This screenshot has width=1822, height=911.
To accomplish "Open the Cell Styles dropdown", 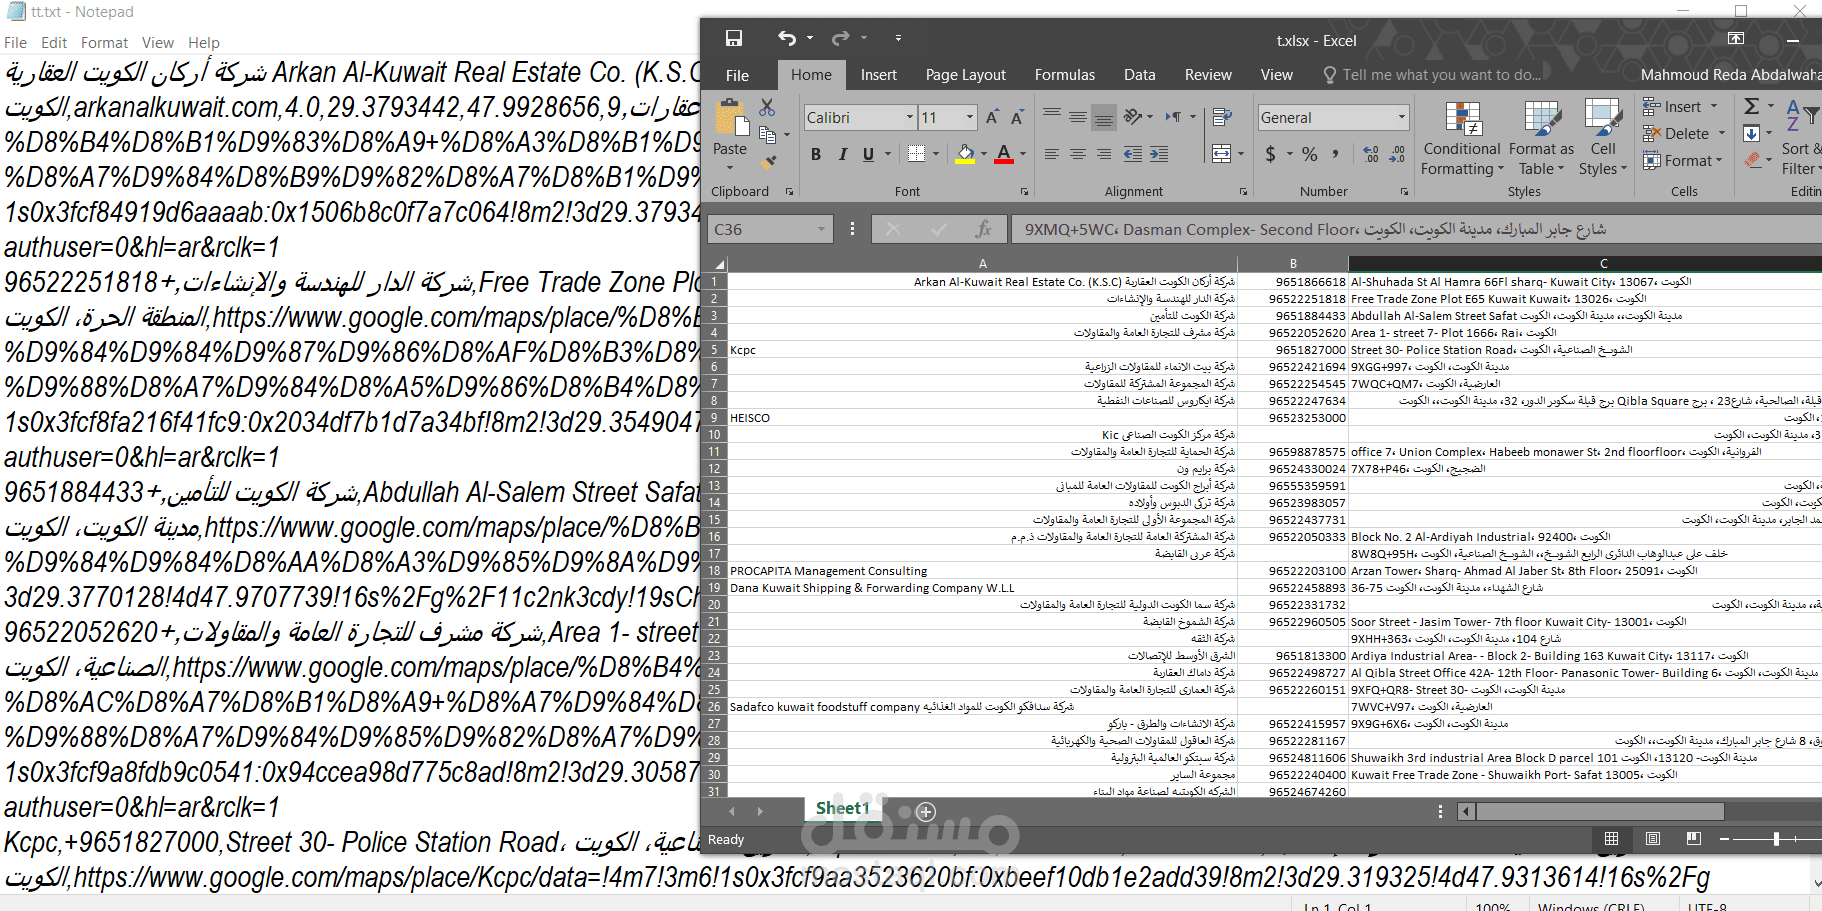I will point(1603,138).
